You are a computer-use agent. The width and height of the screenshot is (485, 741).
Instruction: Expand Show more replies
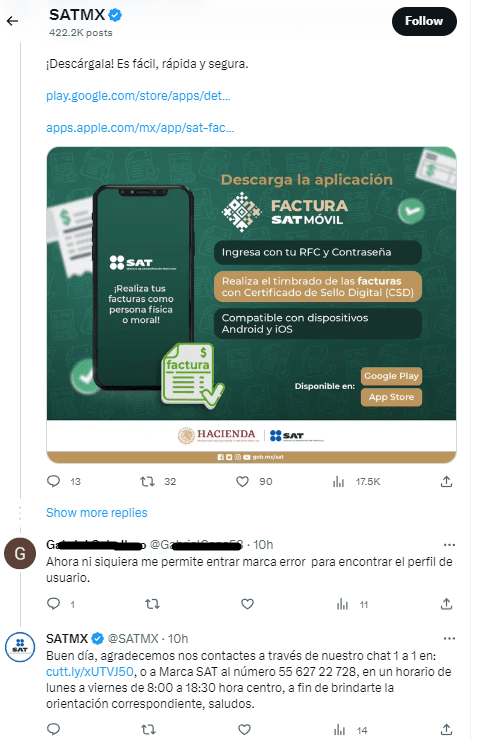(96, 513)
